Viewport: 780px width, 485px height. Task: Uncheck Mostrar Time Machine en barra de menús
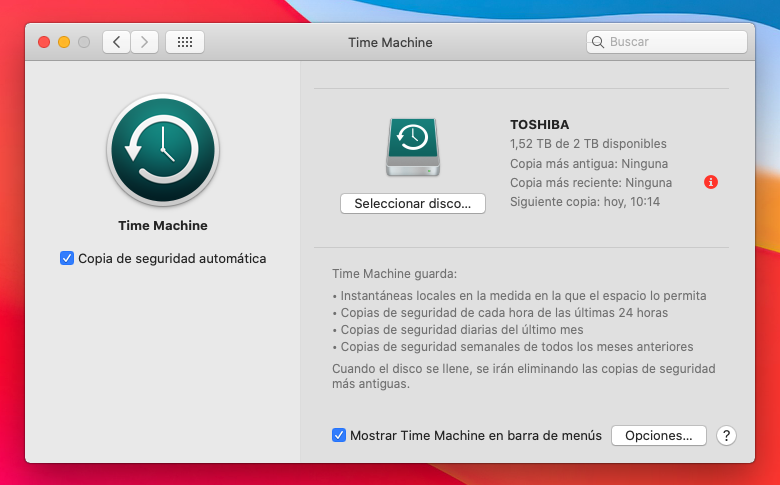pos(340,435)
